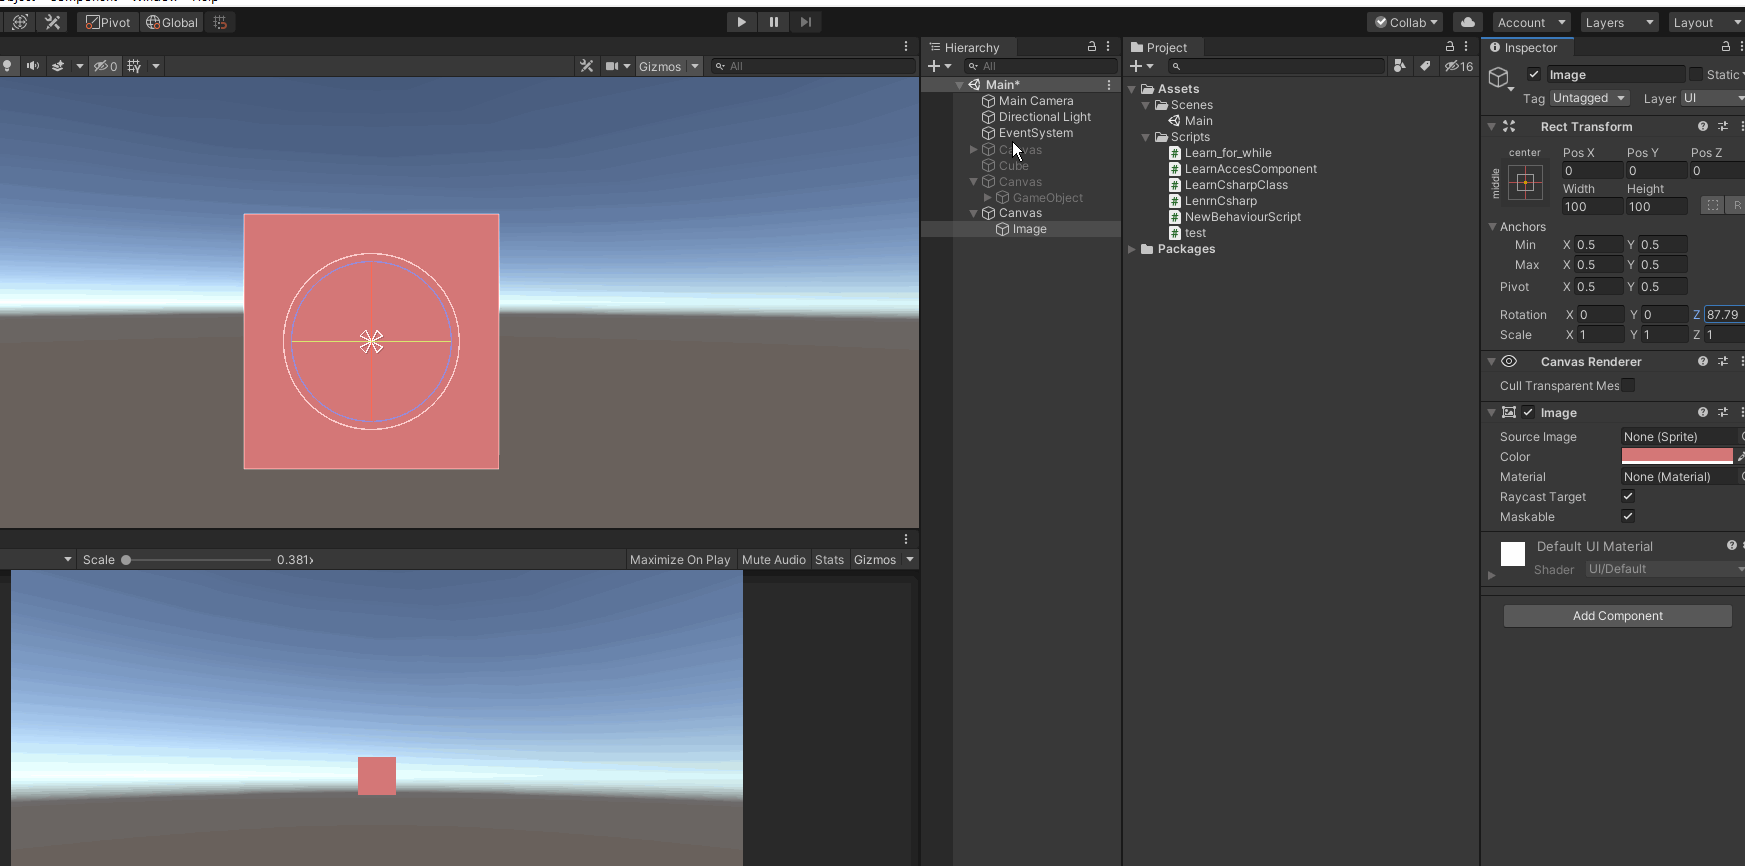Open the Layers dropdown

pyautogui.click(x=1620, y=22)
